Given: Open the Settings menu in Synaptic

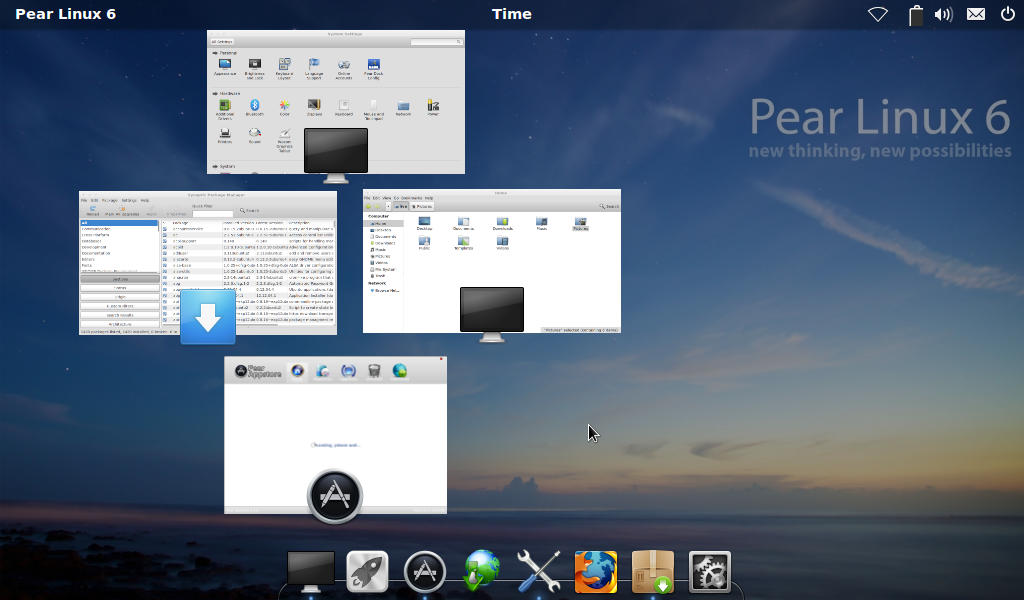Looking at the screenshot, I should [129, 200].
